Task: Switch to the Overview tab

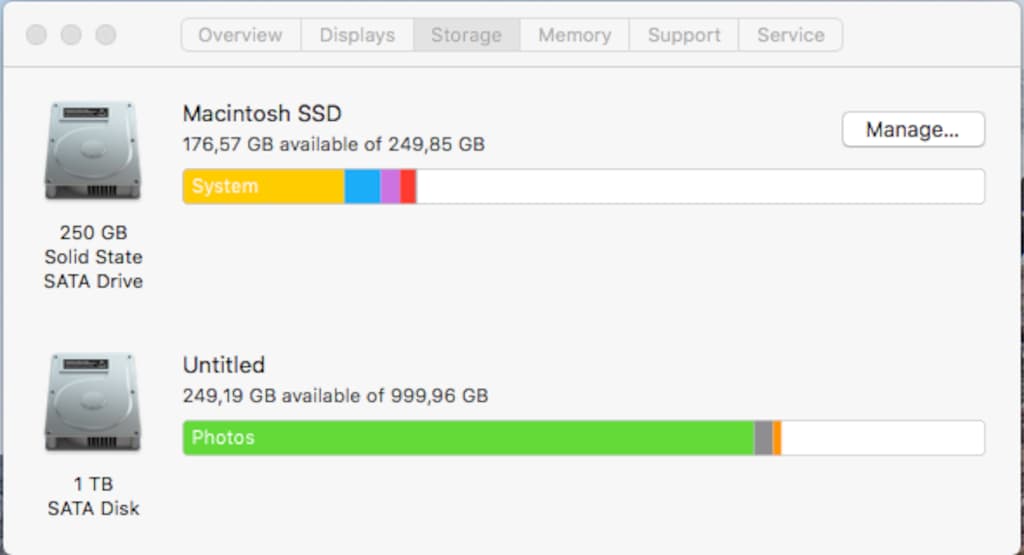Action: coord(241,35)
